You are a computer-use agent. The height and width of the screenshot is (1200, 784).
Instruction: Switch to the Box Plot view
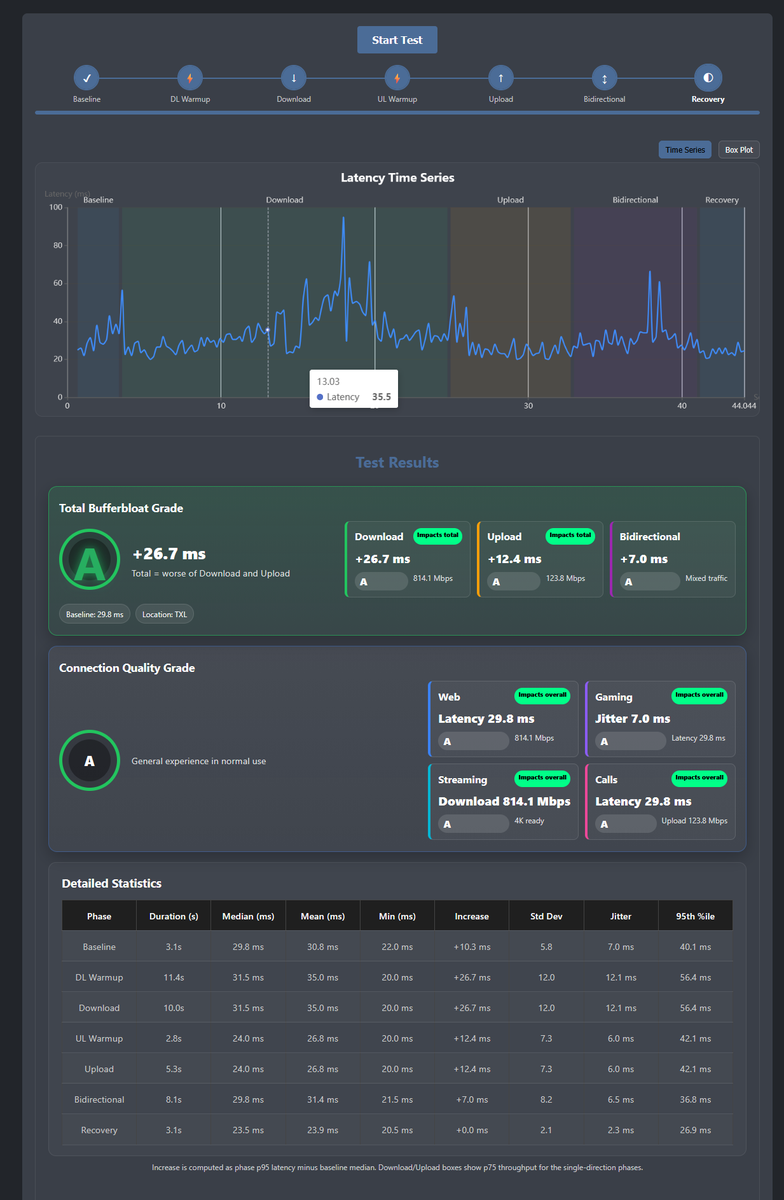pyautogui.click(x=739, y=150)
